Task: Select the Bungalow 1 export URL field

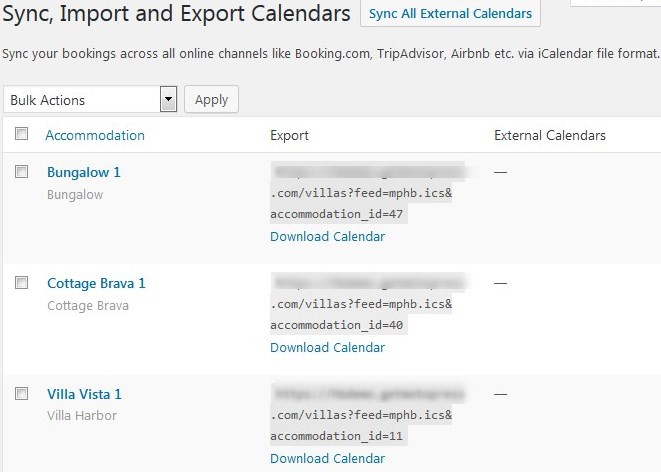Action: pos(367,193)
